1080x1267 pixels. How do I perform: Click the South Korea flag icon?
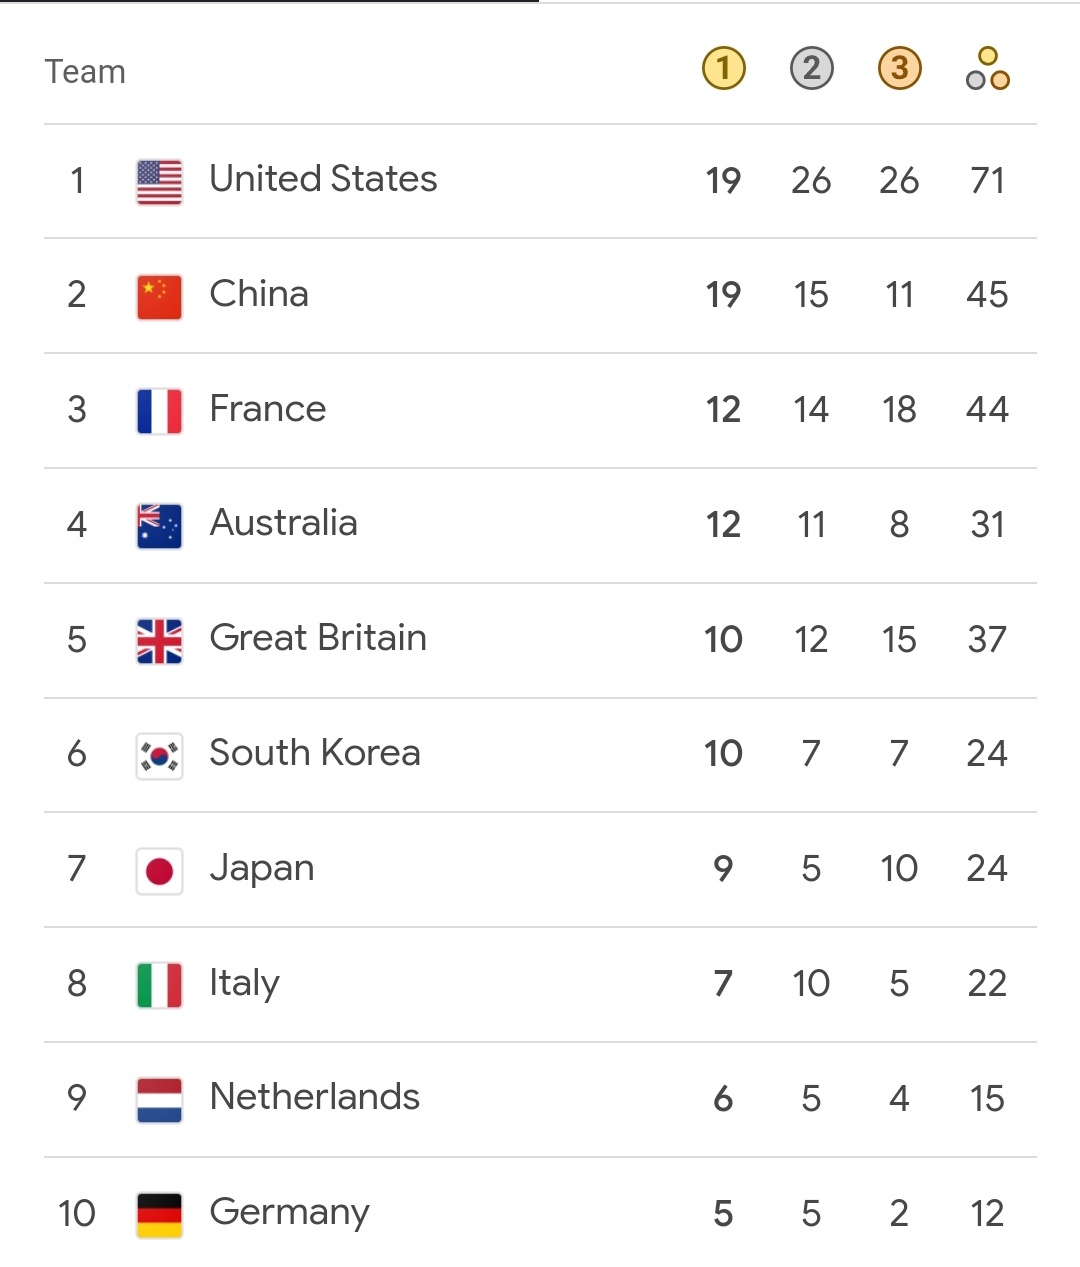pyautogui.click(x=159, y=756)
